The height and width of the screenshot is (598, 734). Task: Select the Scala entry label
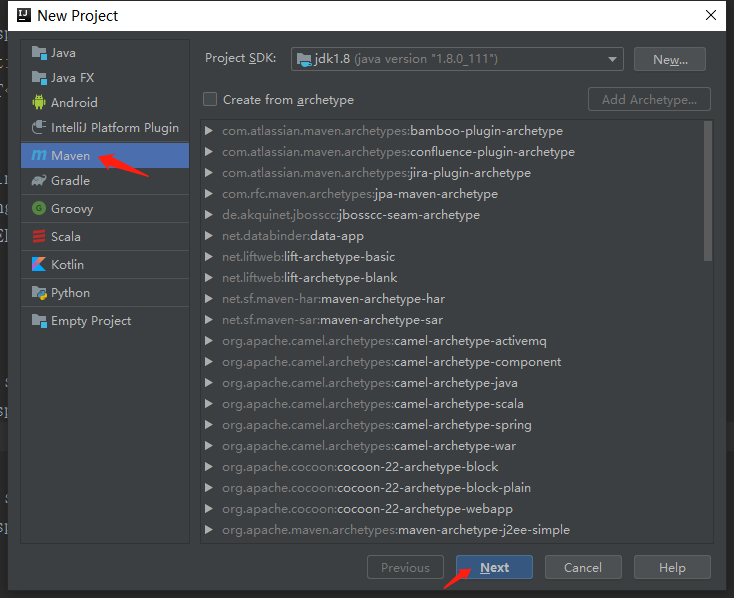point(66,236)
